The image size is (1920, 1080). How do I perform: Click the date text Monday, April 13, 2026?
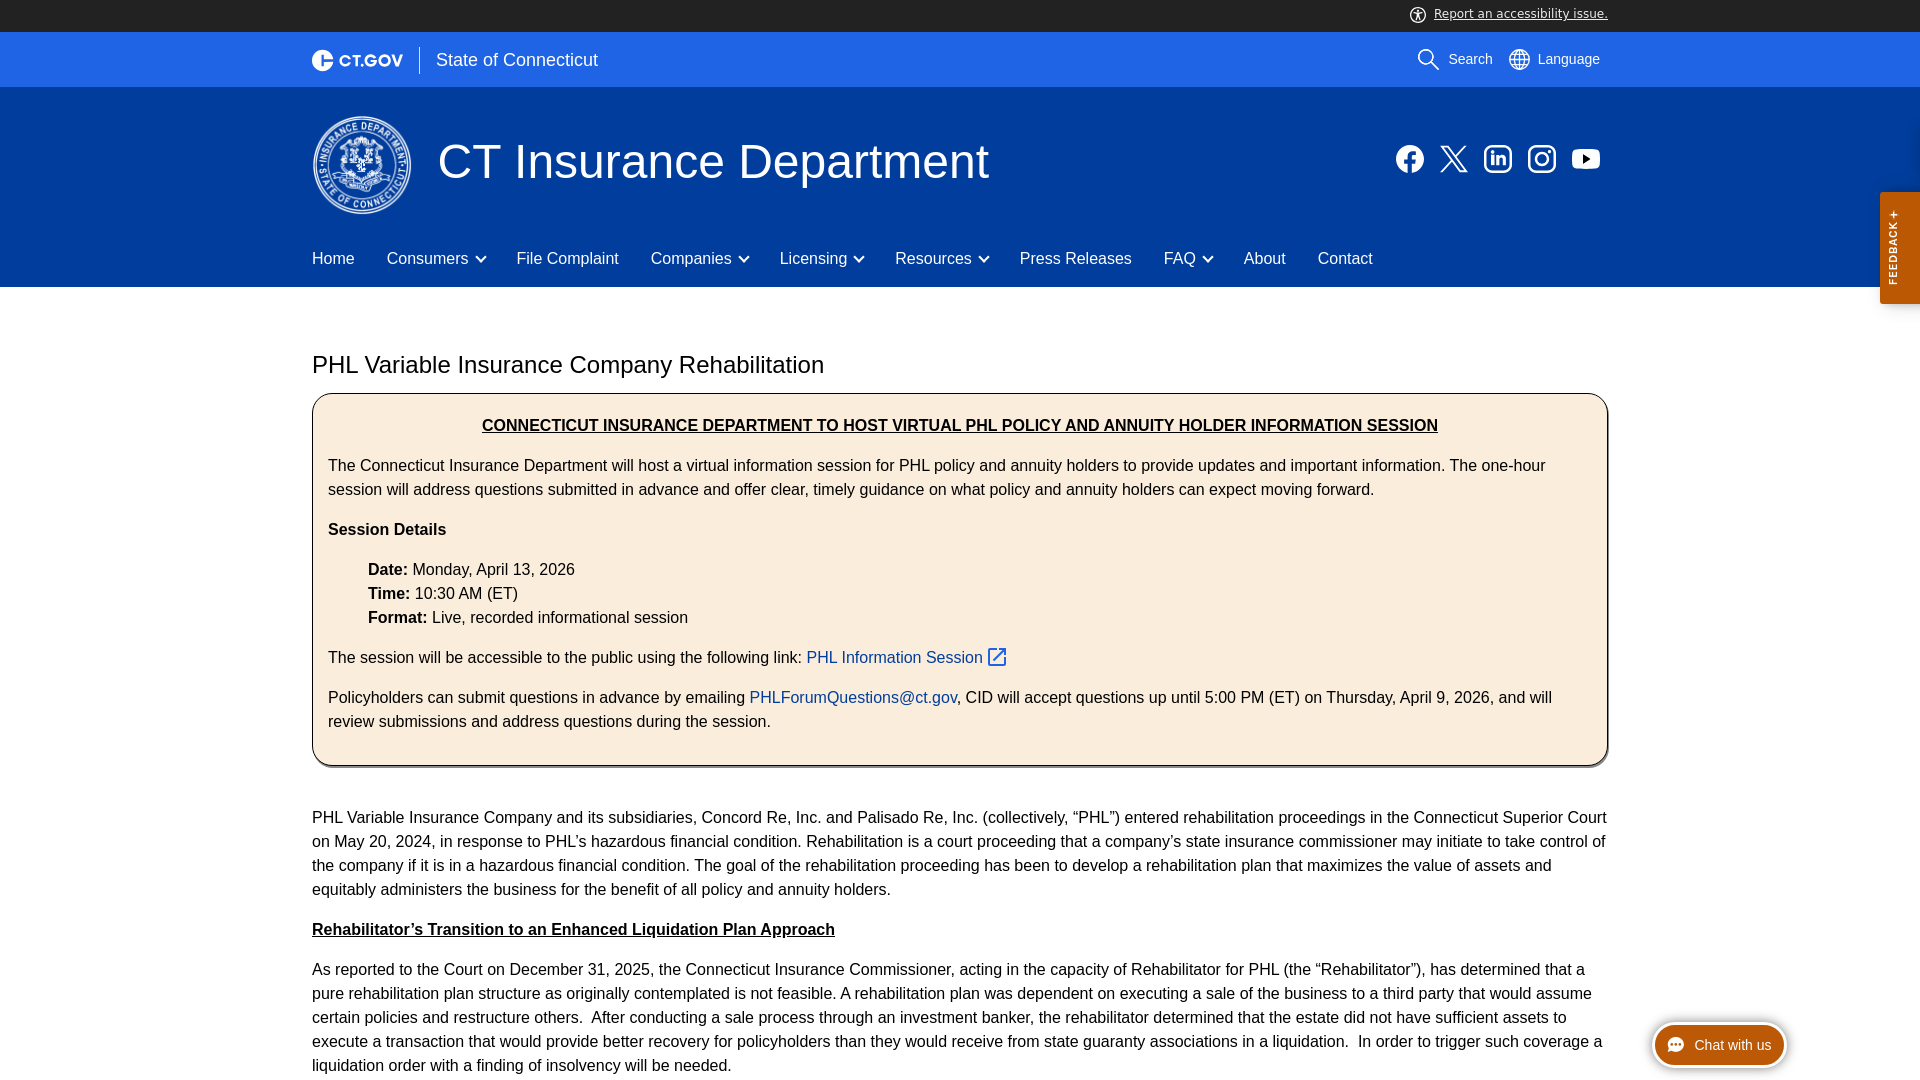coord(494,570)
